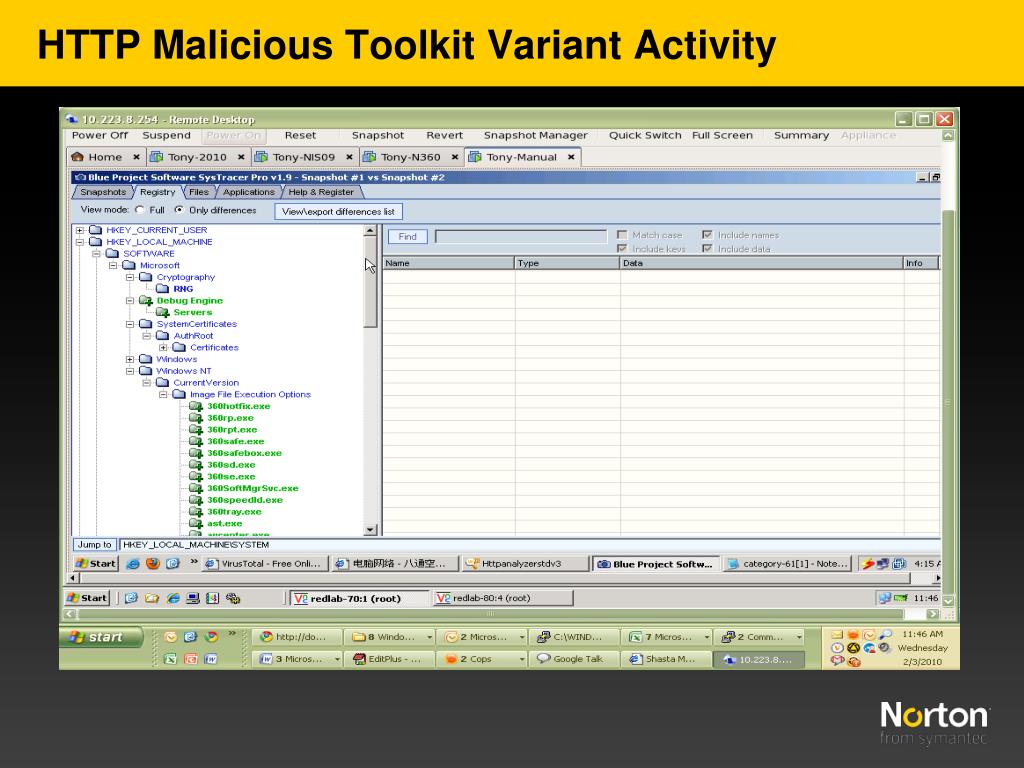Screen dimensions: 1024x768
Task: Click the registry tree scroll up arrow
Action: tap(370, 231)
